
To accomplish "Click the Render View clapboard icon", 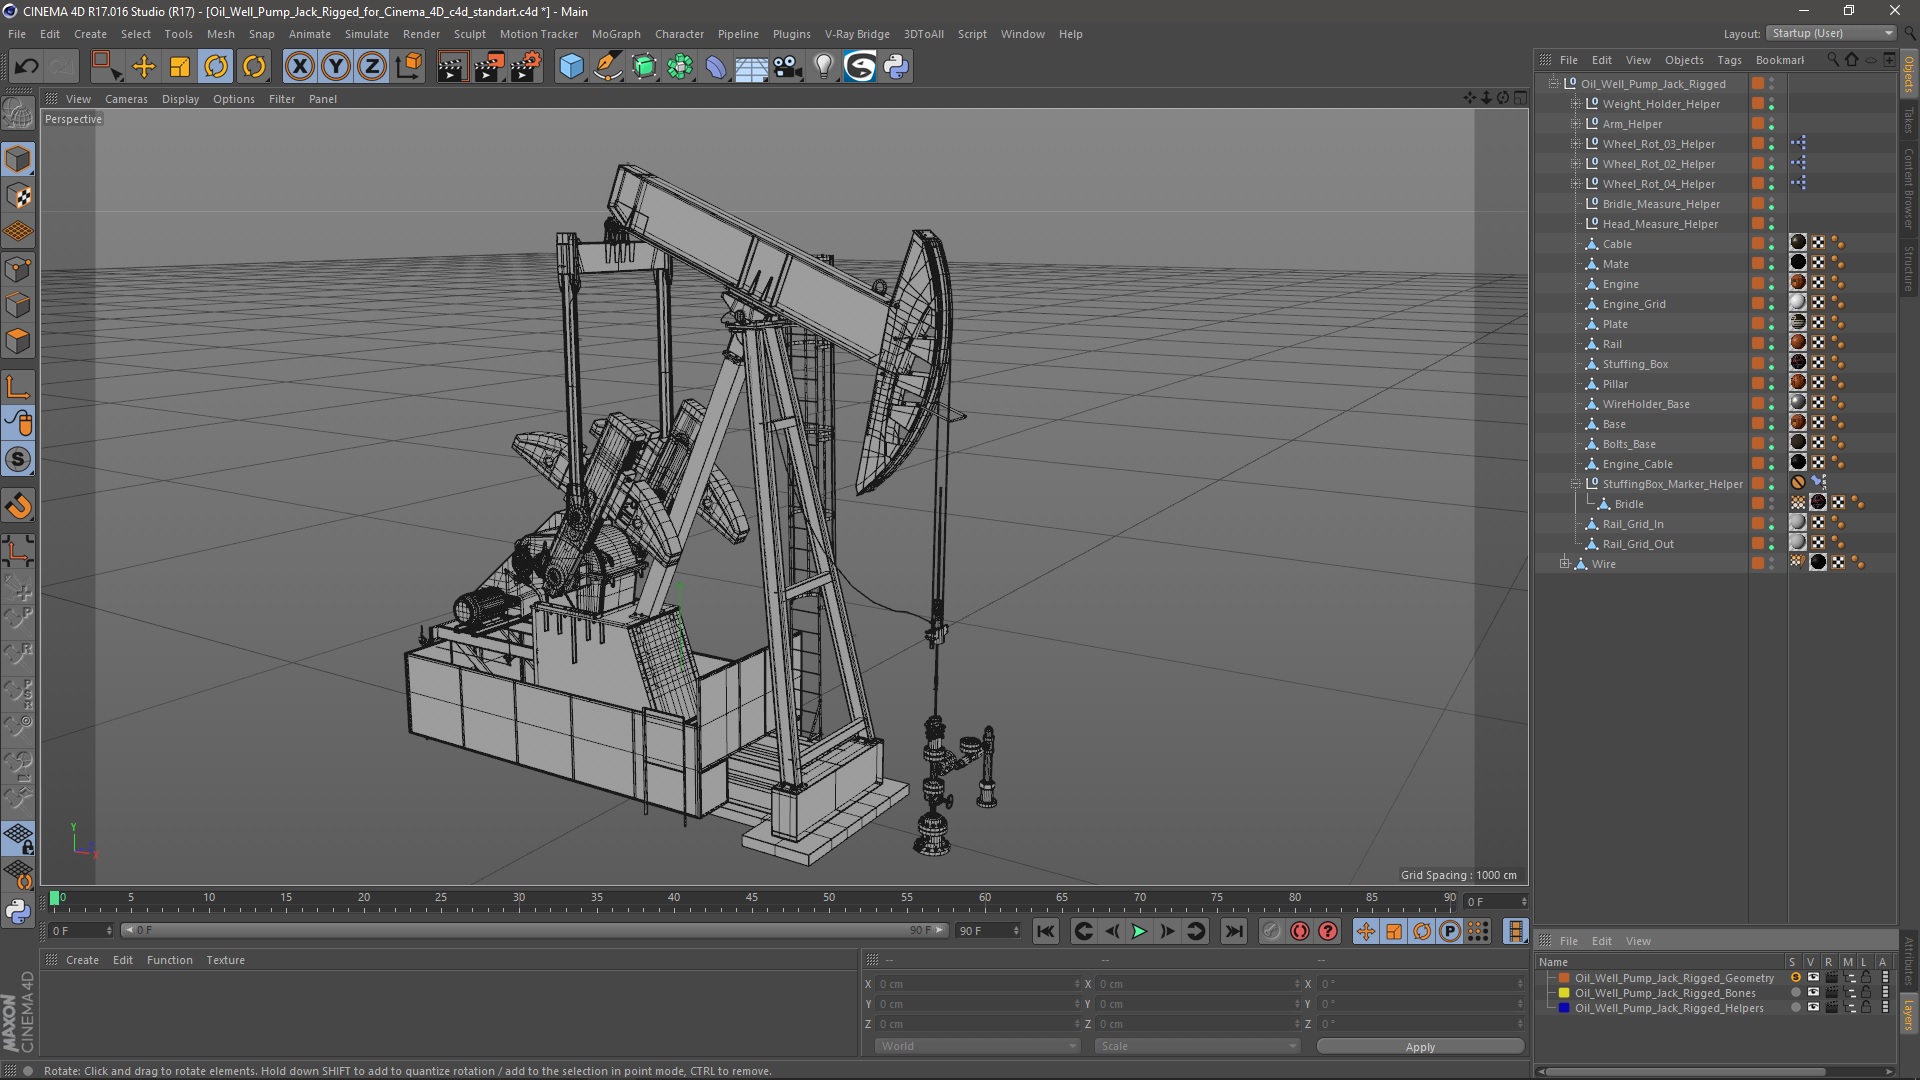I will [x=452, y=67].
